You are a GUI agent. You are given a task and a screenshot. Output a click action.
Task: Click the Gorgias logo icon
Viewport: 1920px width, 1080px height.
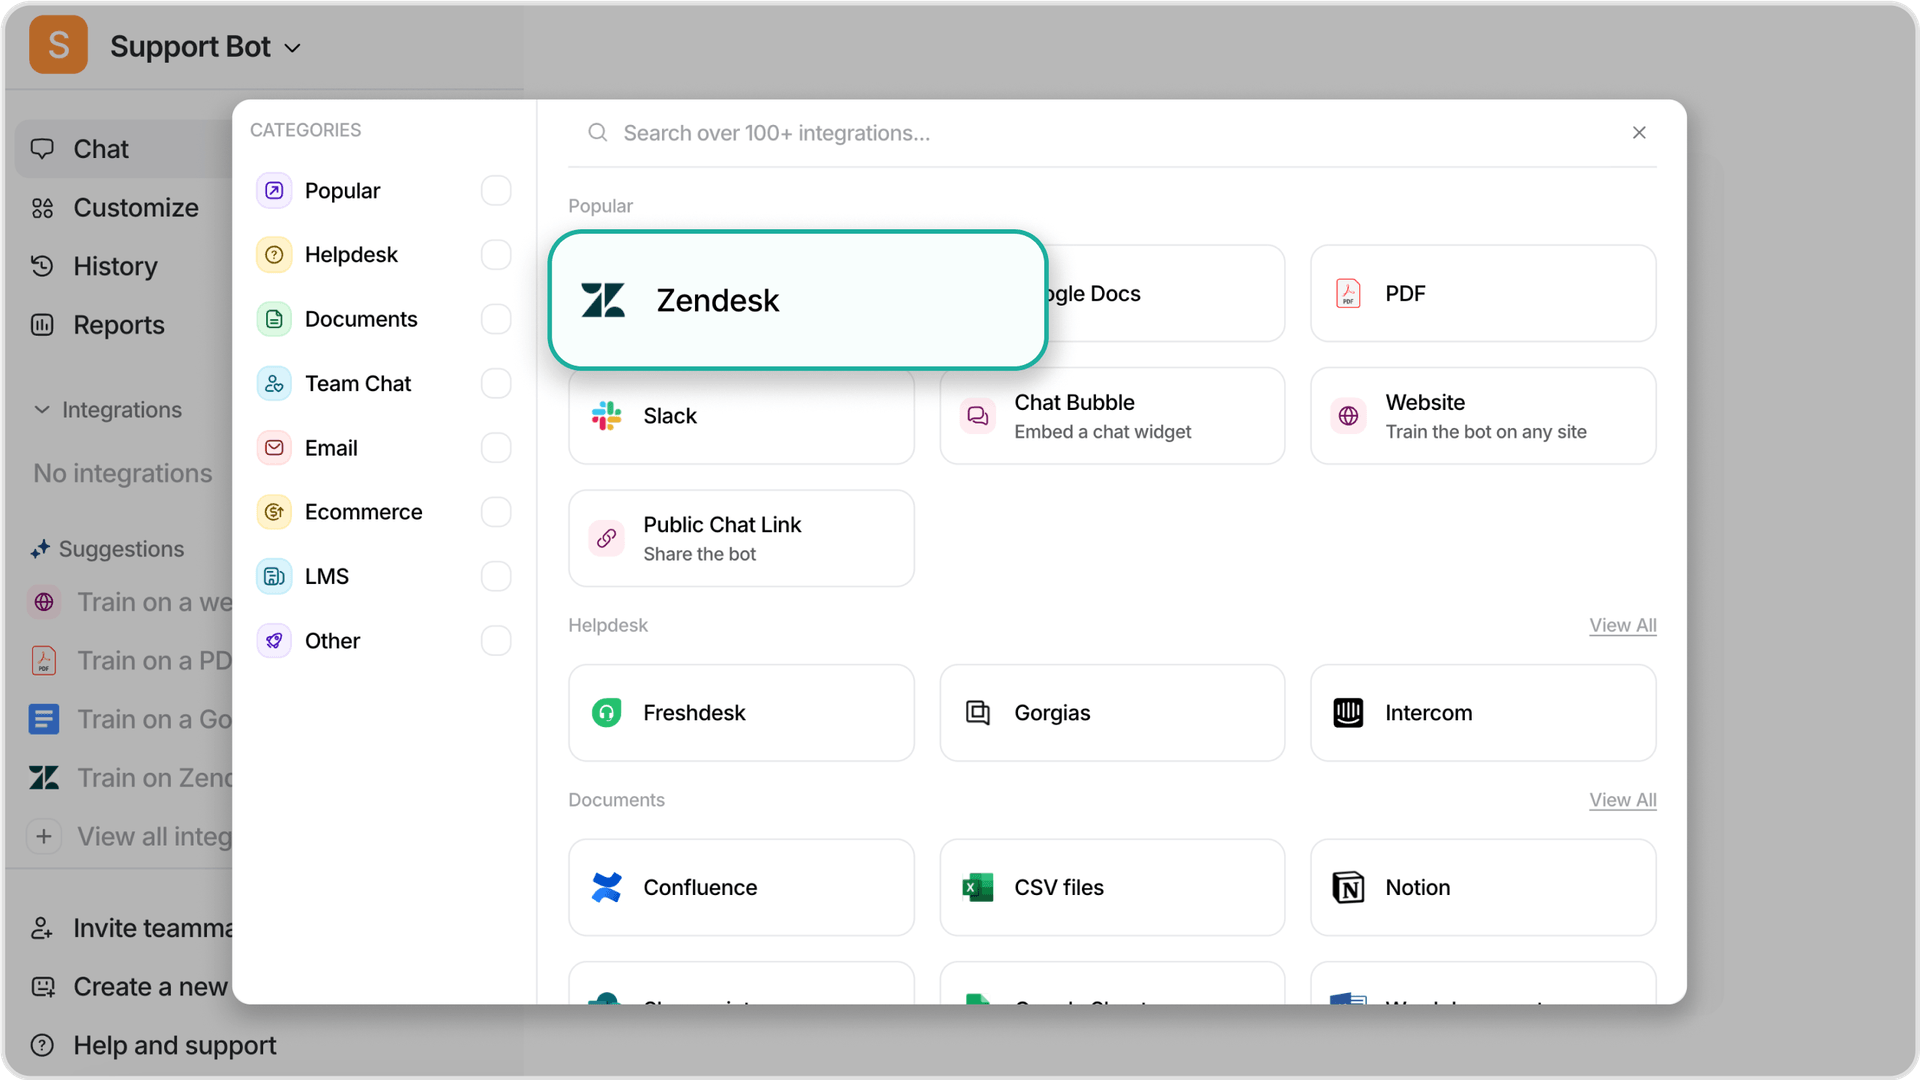coord(977,713)
